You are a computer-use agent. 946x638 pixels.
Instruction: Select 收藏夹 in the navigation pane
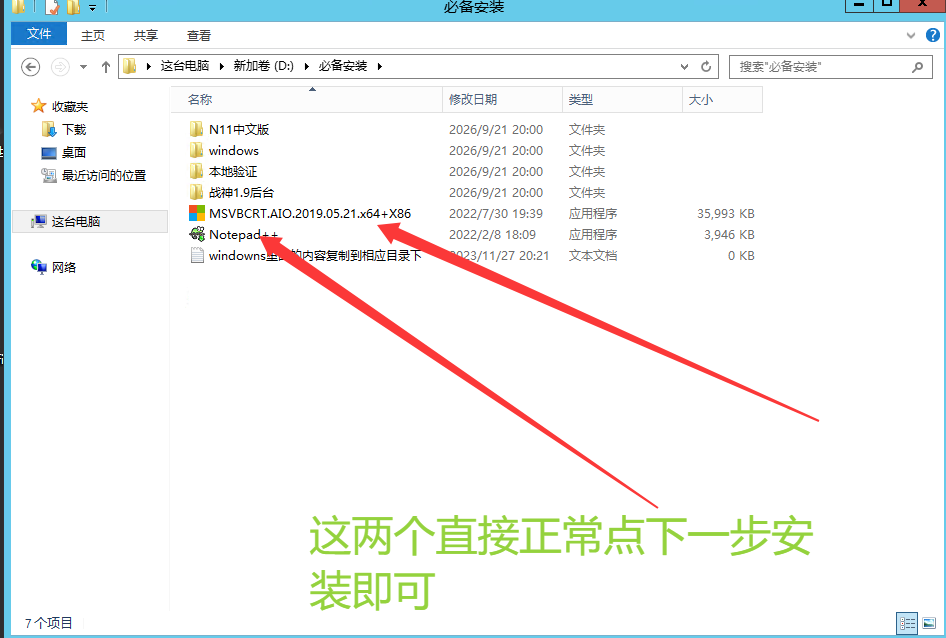70,107
